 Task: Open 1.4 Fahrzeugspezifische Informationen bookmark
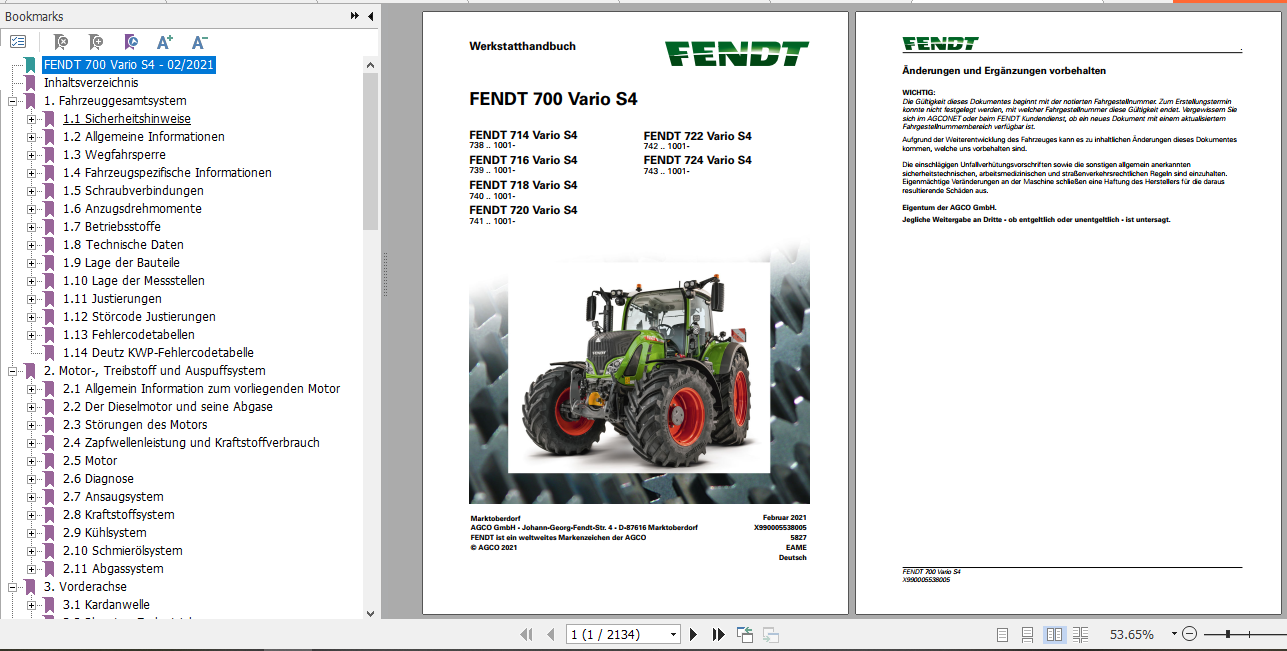tap(167, 173)
